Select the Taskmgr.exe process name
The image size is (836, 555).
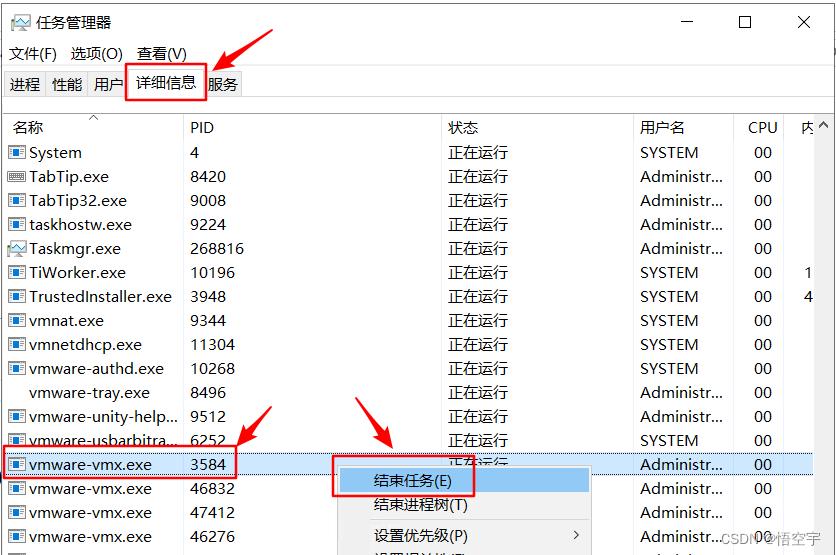75,248
